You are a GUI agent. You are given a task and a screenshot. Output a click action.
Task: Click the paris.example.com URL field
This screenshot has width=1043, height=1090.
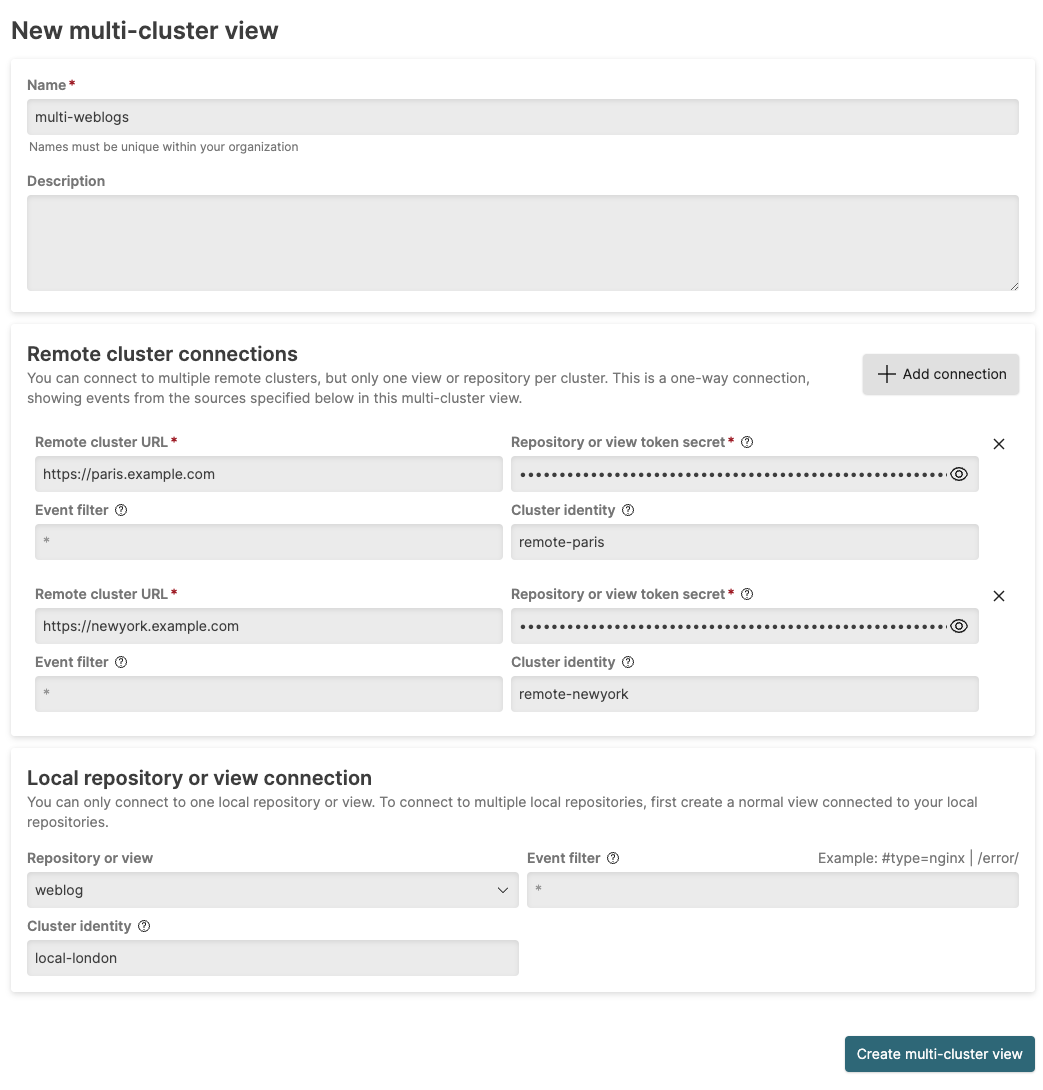pos(268,474)
